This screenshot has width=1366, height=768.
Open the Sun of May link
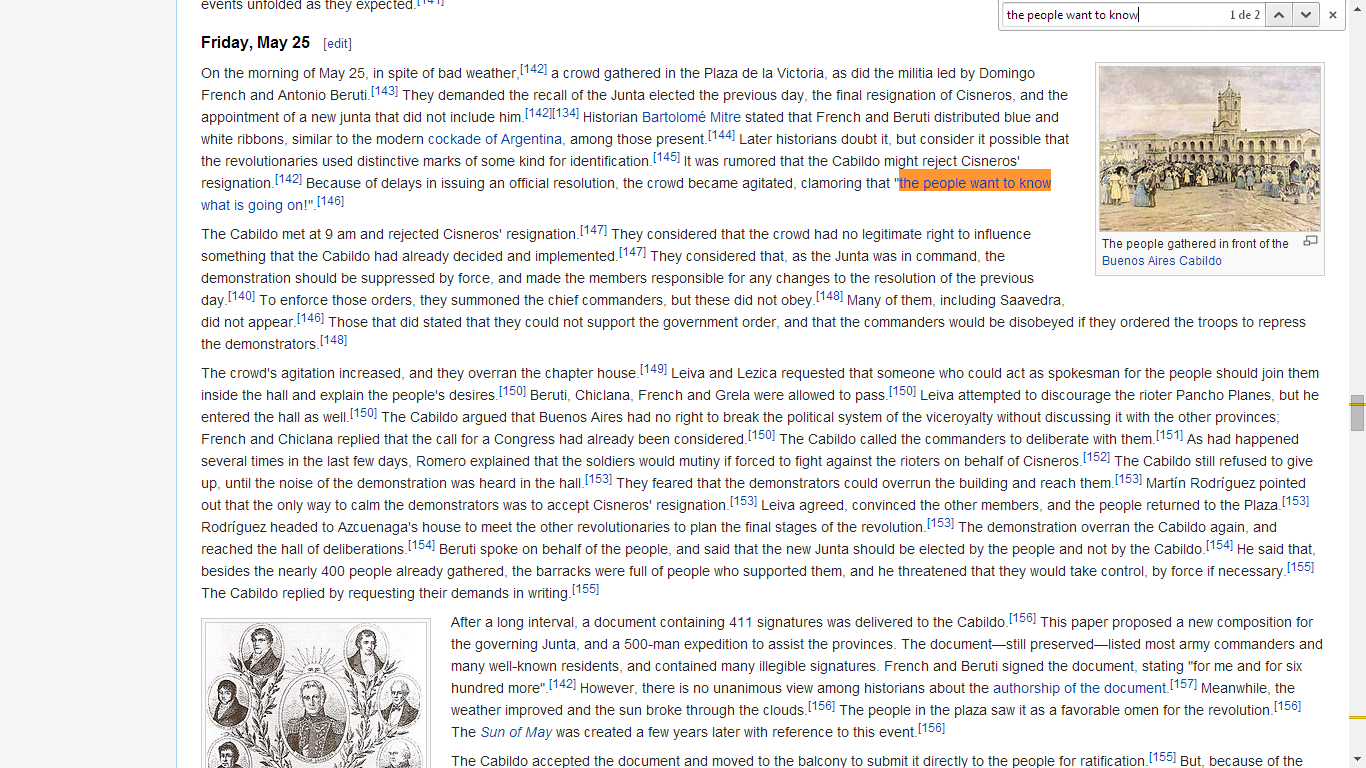click(516, 732)
